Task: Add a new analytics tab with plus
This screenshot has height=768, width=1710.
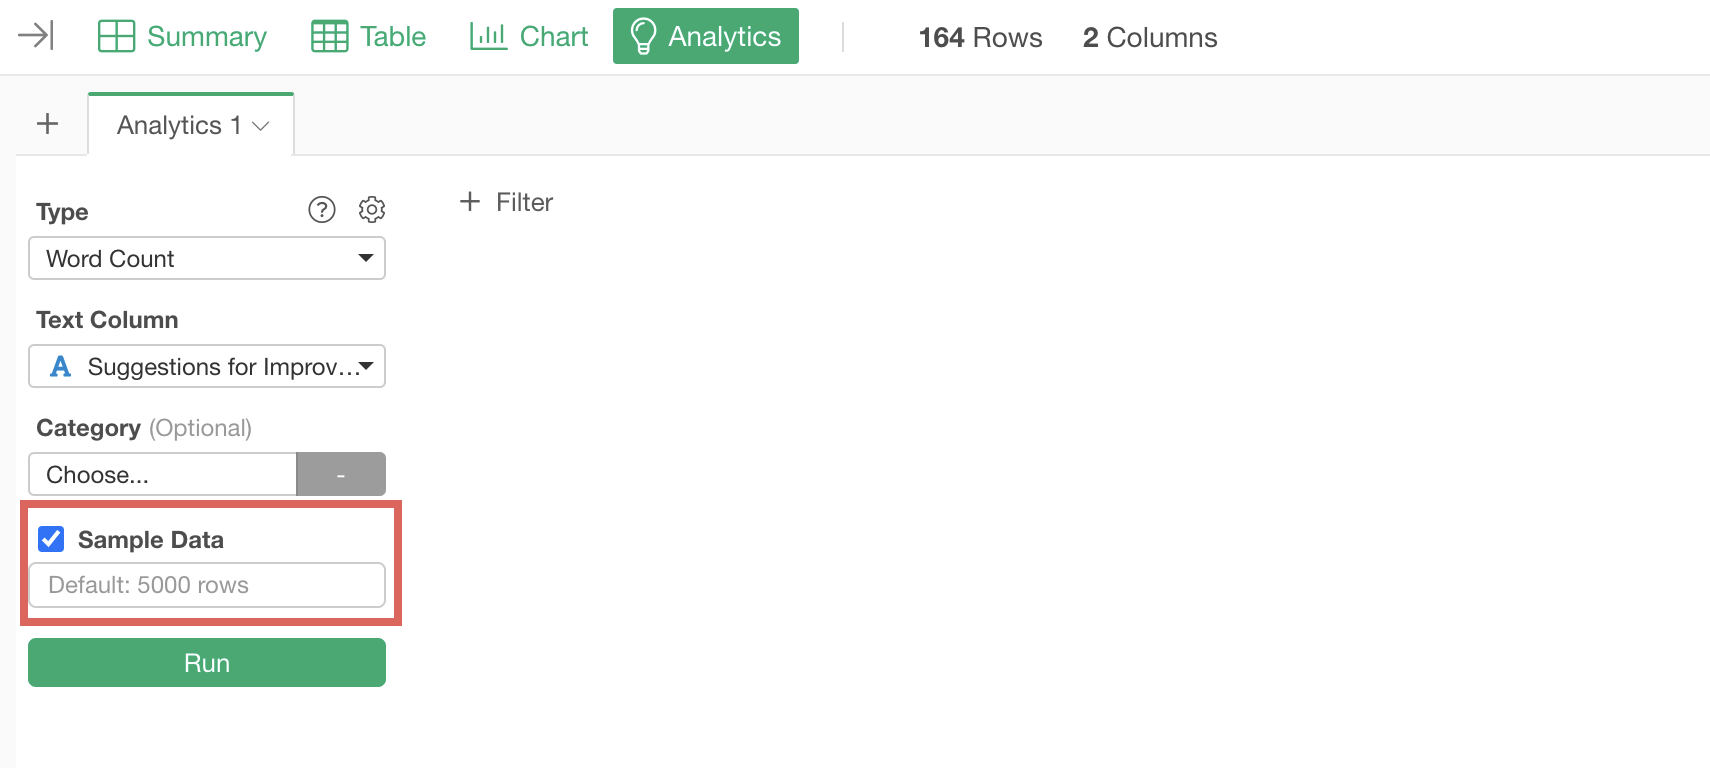Action: tap(47, 124)
